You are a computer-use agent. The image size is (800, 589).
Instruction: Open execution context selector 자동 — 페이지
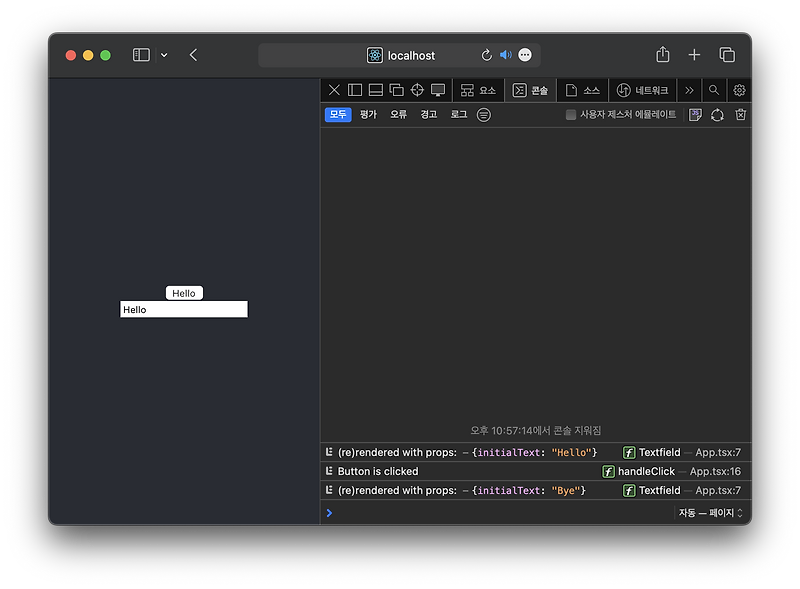(711, 512)
